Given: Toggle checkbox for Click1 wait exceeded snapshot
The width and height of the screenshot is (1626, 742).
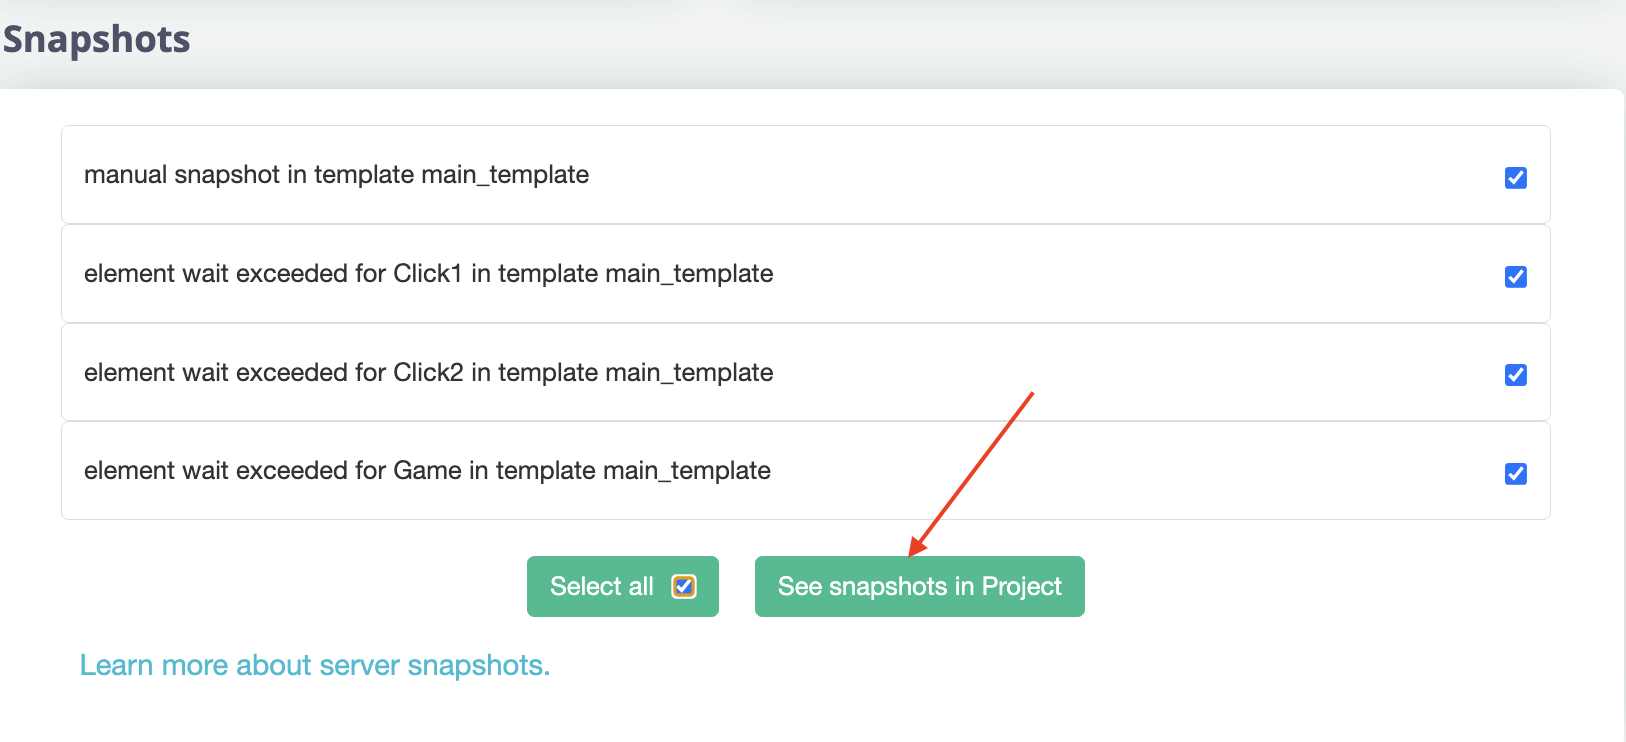Looking at the screenshot, I should click(x=1515, y=277).
